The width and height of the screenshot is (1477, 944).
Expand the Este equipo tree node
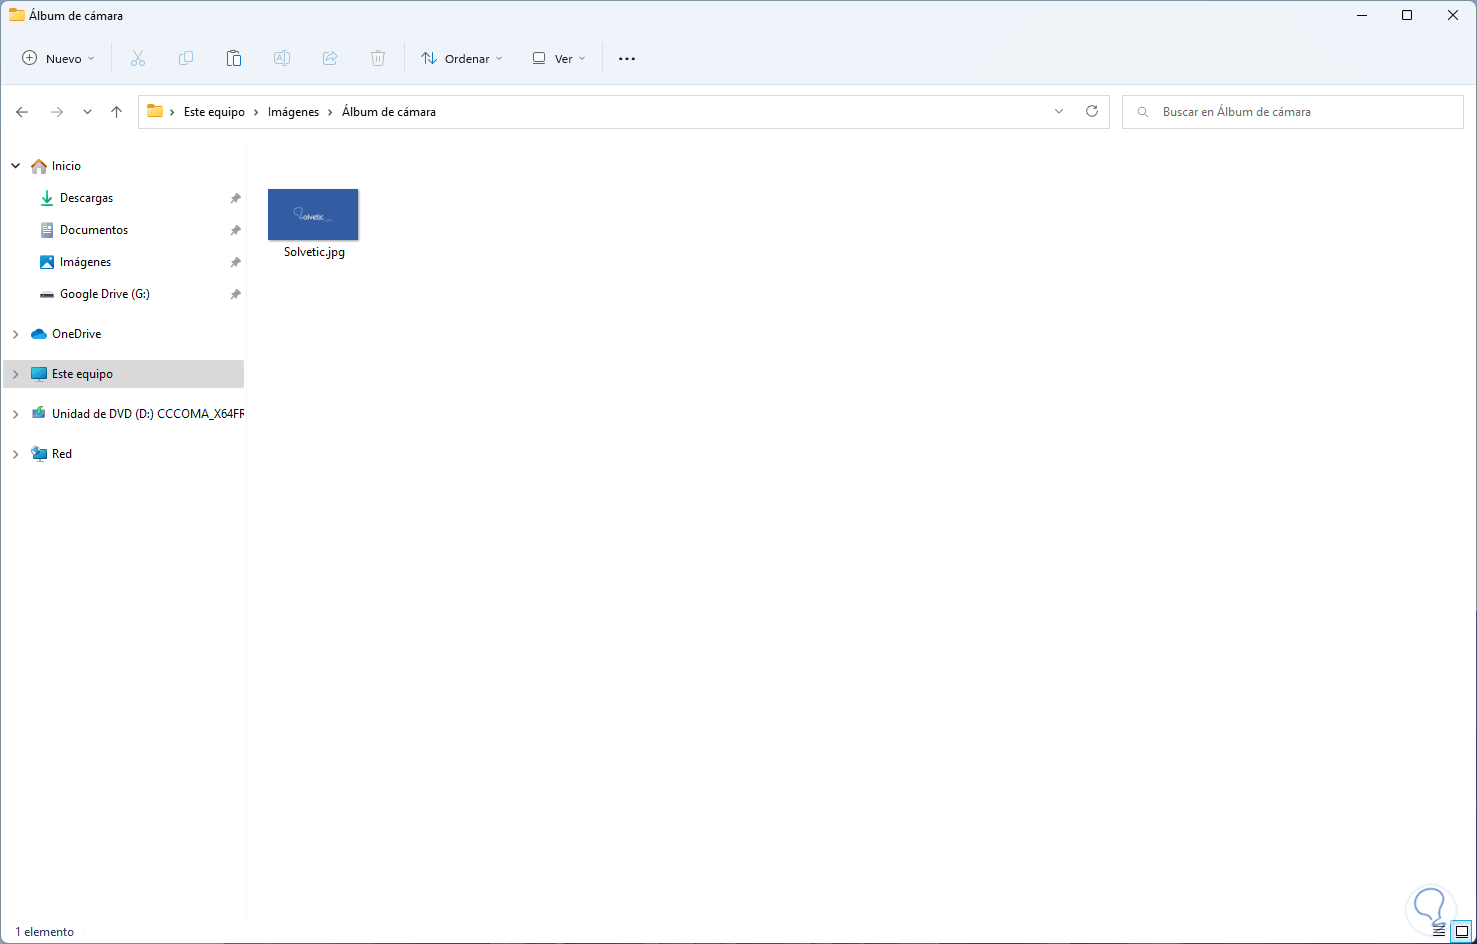[x=16, y=374]
